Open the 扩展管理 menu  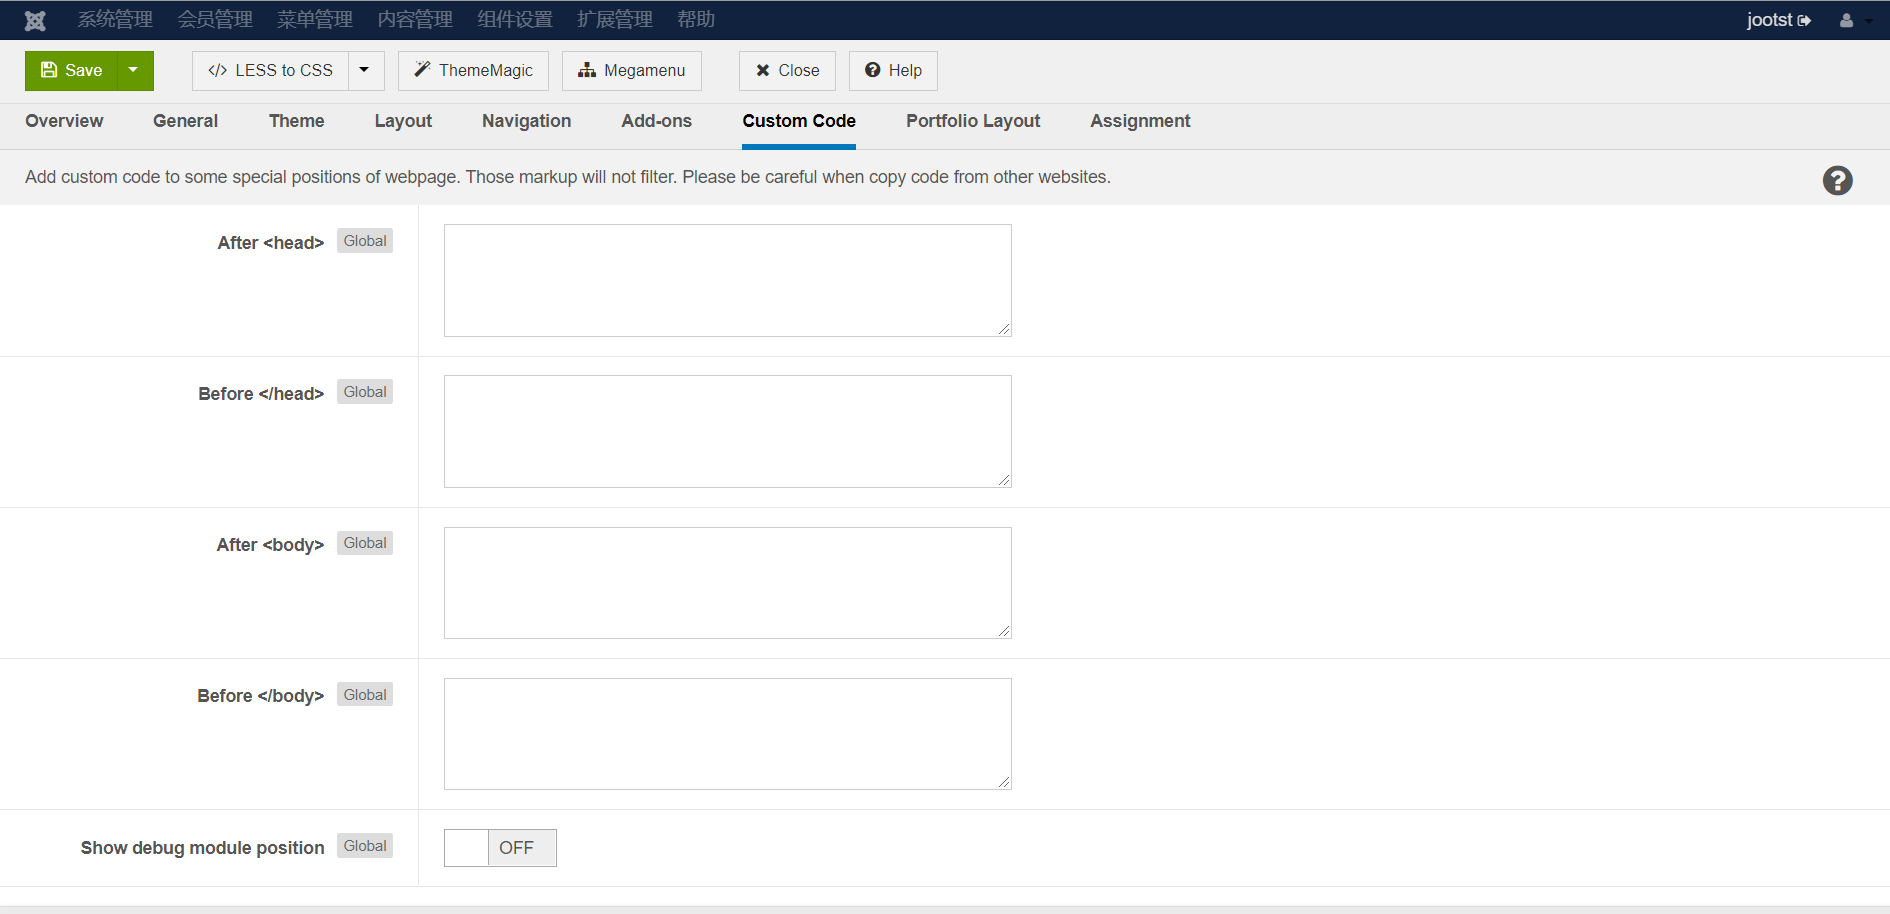pyautogui.click(x=614, y=20)
